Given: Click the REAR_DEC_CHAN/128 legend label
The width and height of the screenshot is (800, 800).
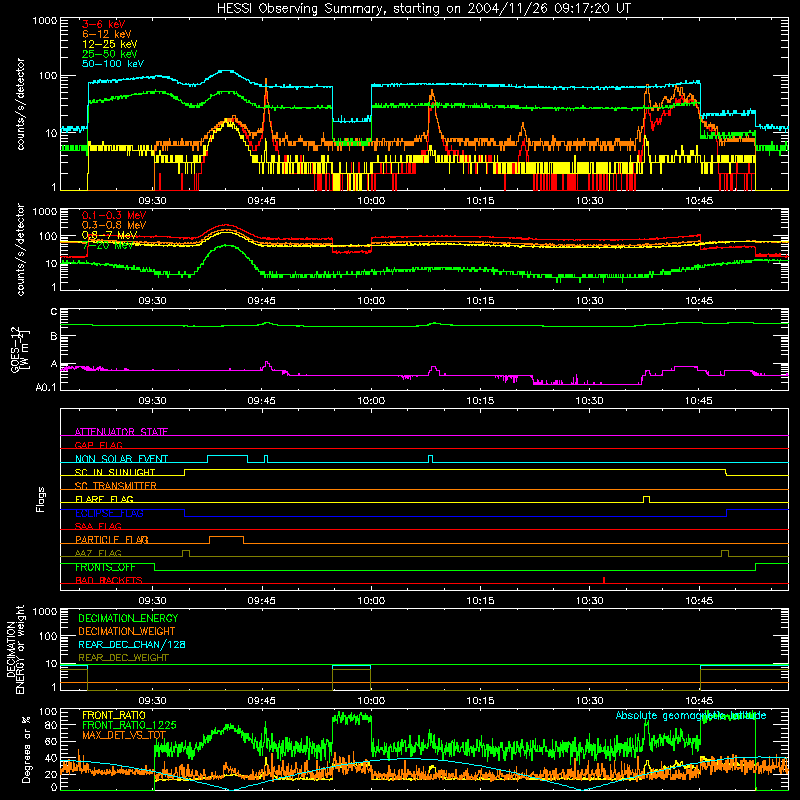Looking at the screenshot, I should click(x=132, y=645).
